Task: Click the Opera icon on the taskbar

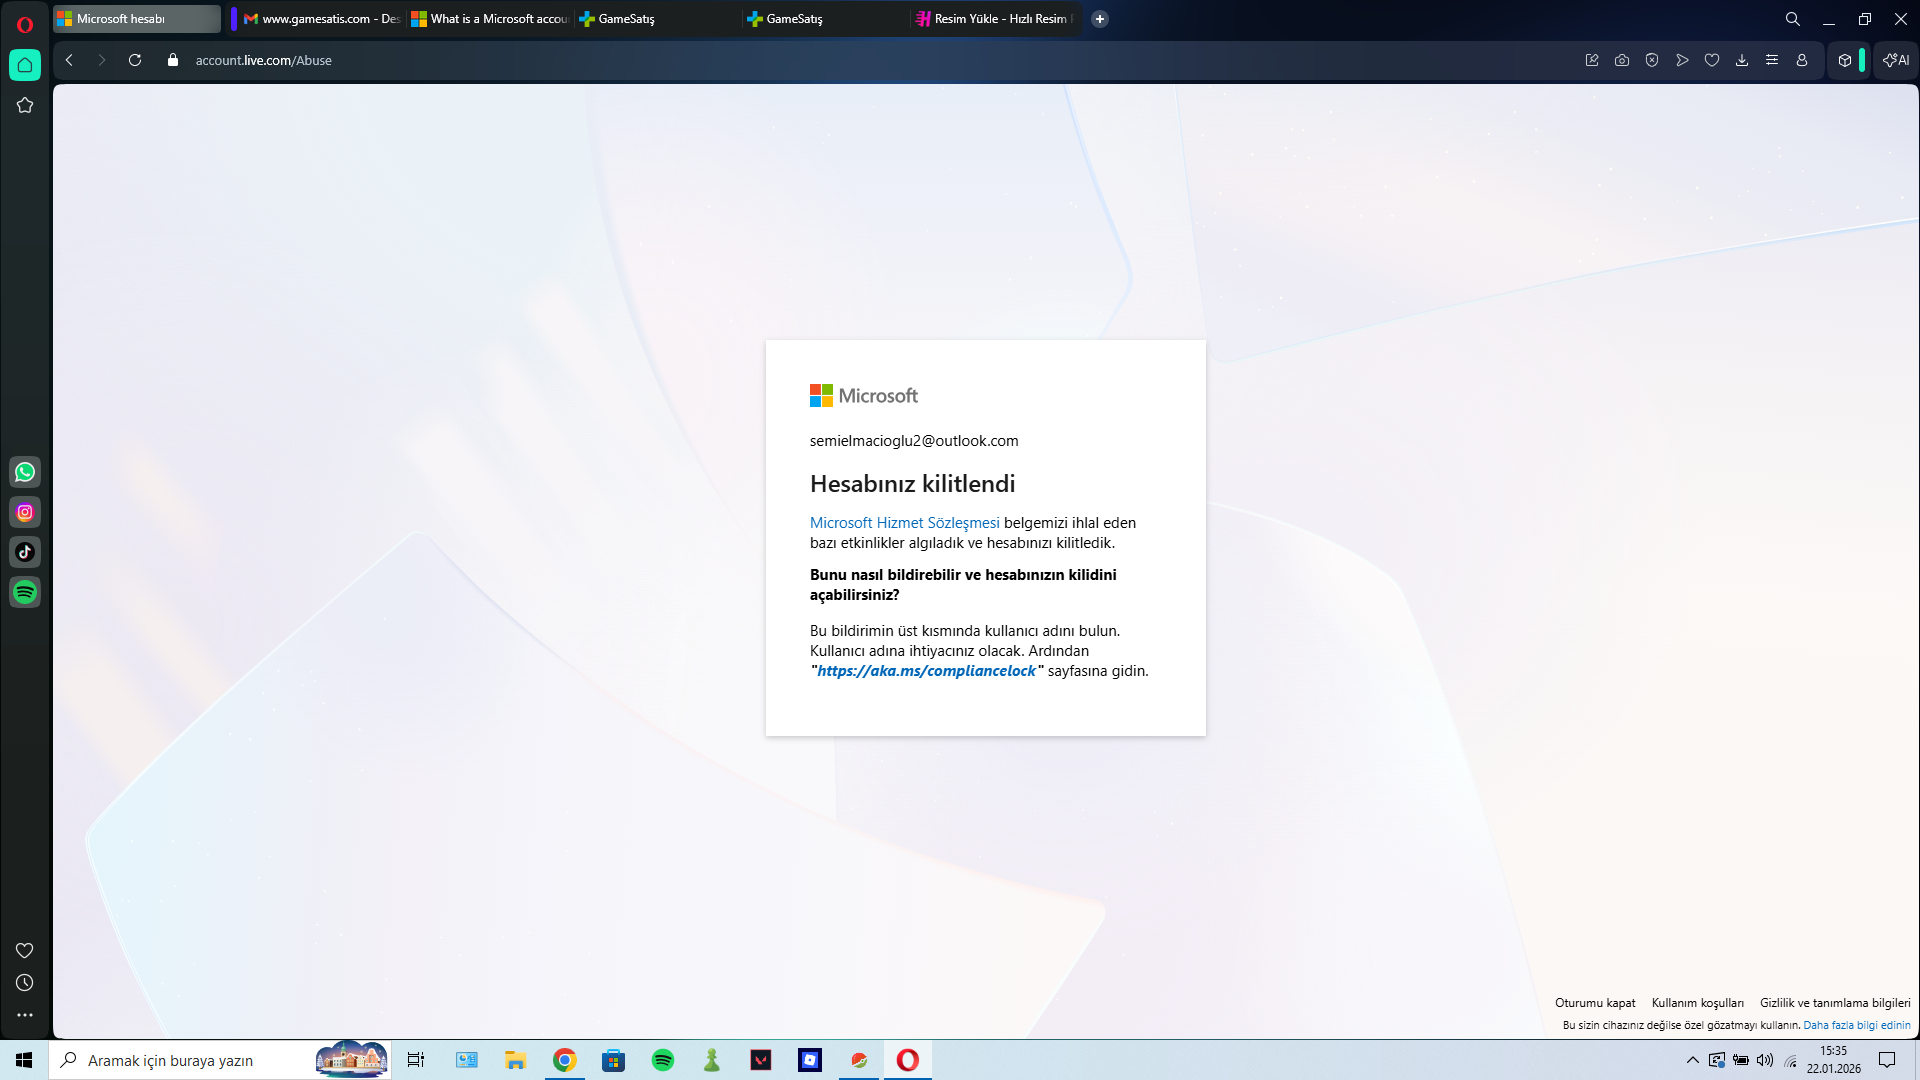Action: point(908,1060)
